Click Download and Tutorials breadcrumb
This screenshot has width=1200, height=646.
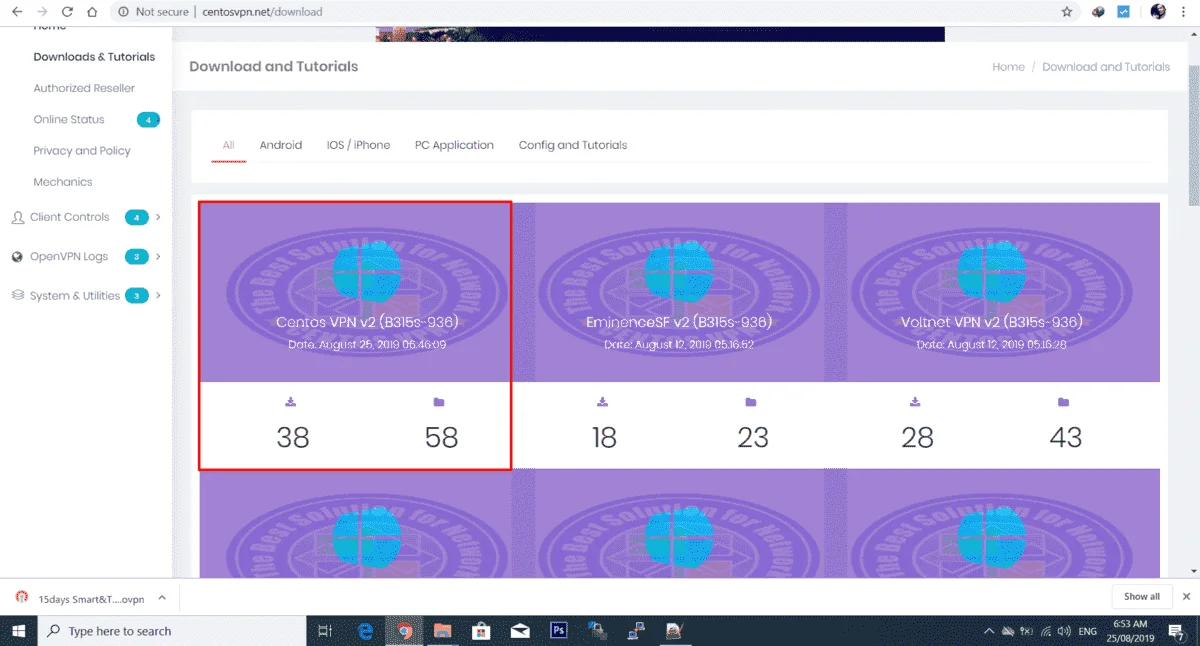(x=1106, y=67)
